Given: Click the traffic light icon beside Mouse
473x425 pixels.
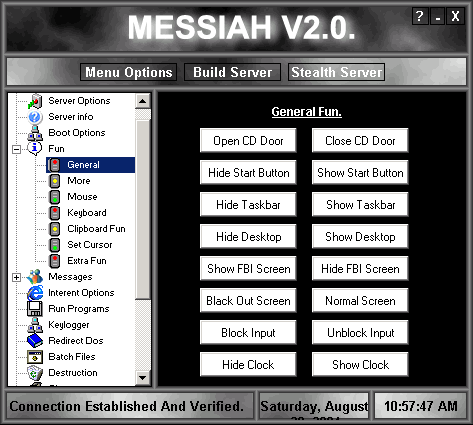Looking at the screenshot, I should 55,197.
